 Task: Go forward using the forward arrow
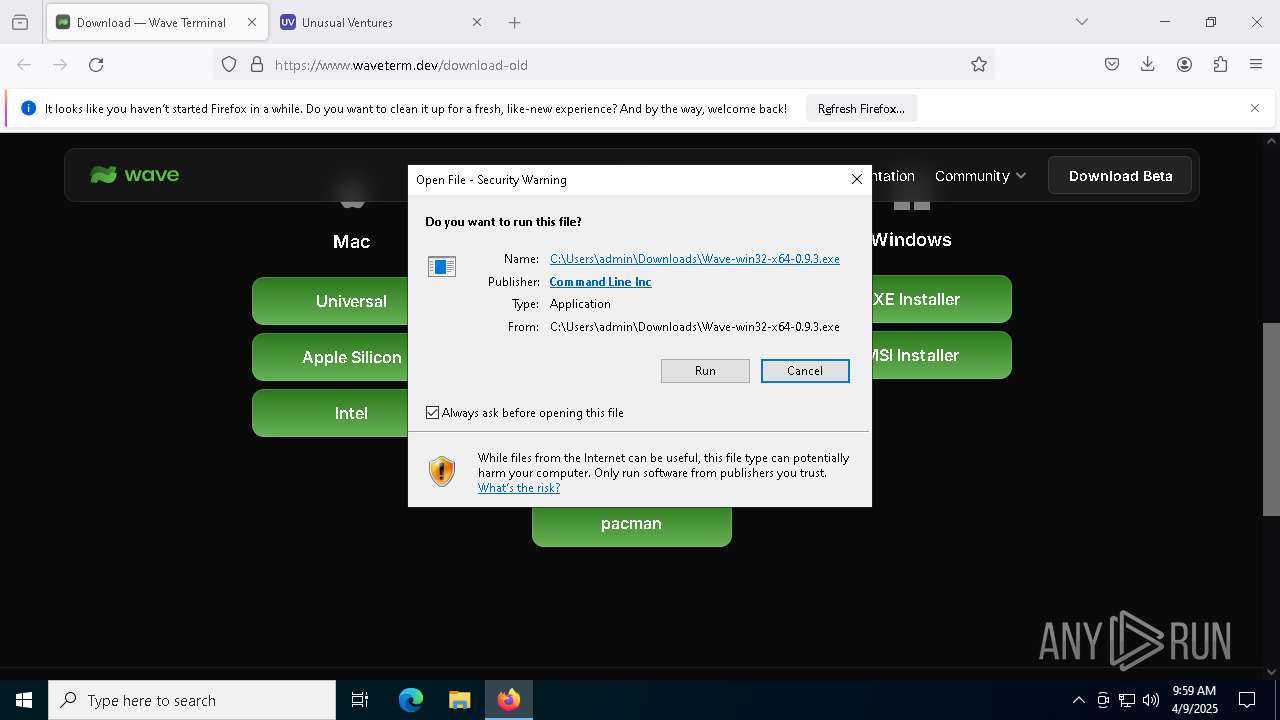coord(60,65)
